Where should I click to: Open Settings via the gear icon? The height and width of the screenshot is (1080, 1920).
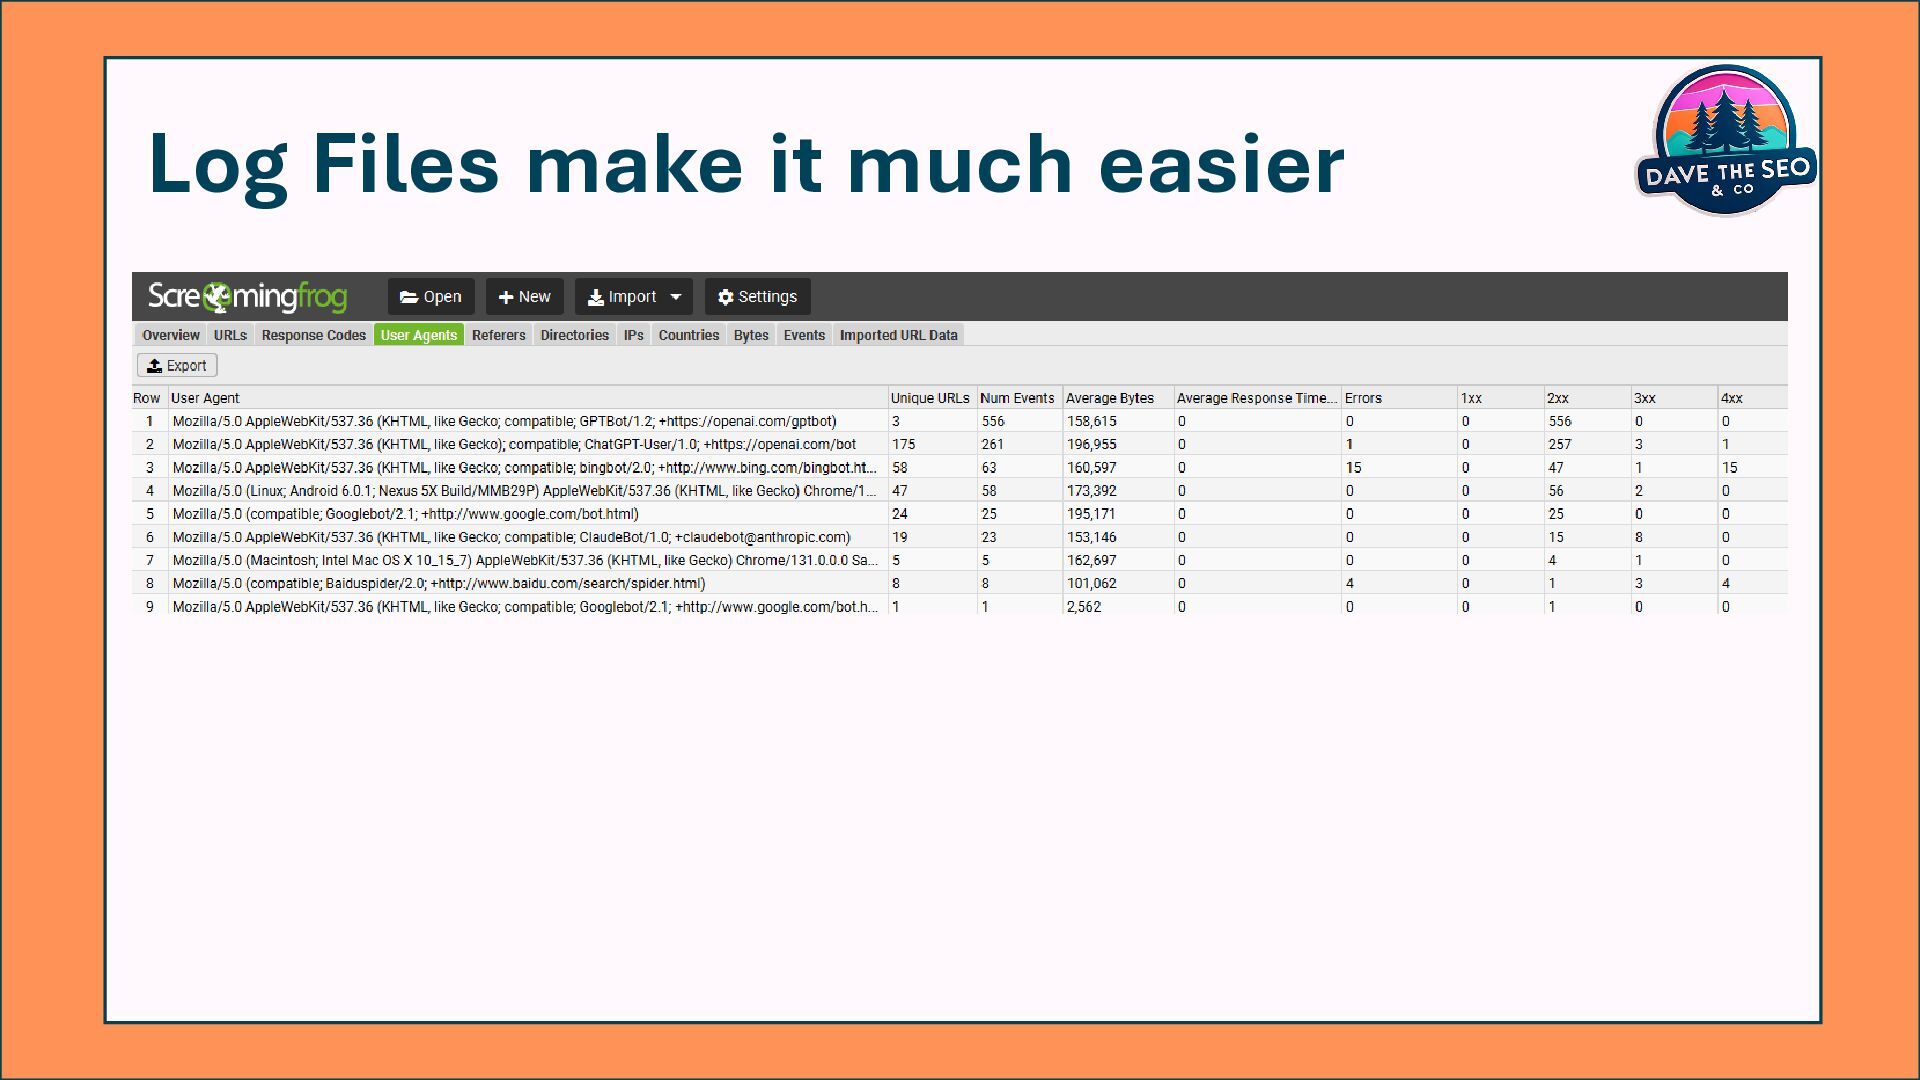click(x=726, y=297)
